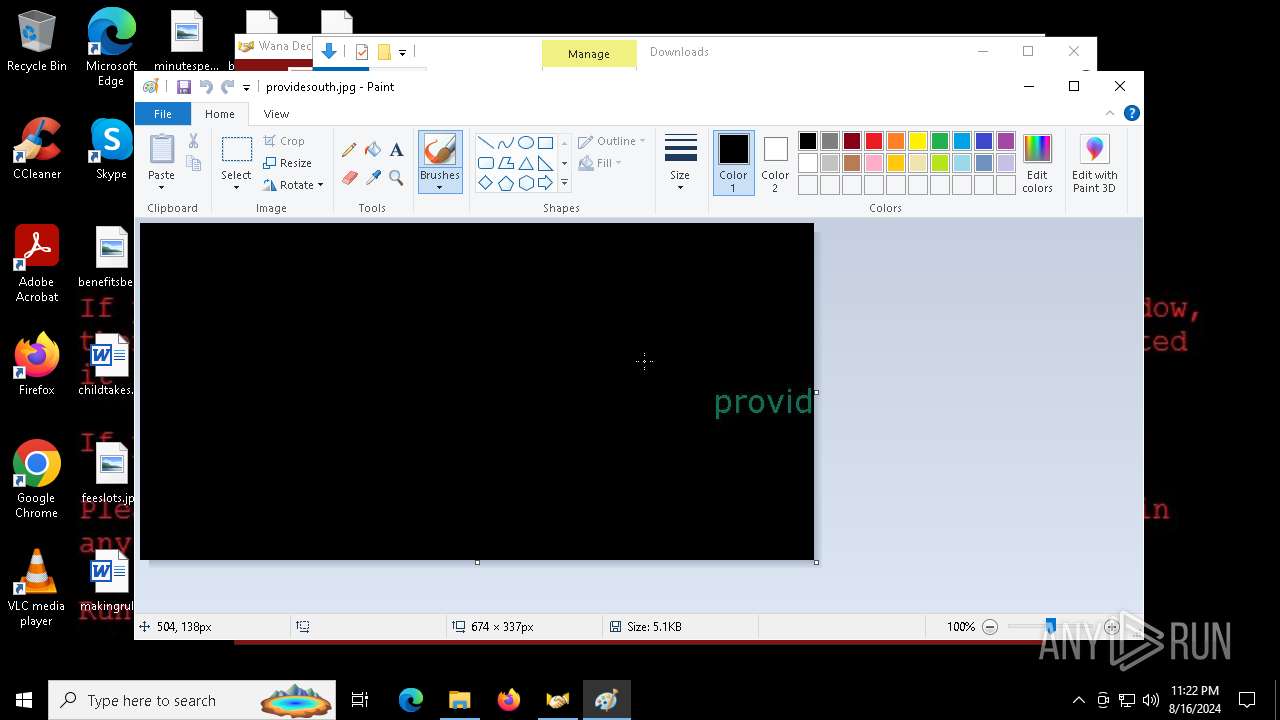Click Edit with Paint 3D
Image resolution: width=1280 pixels, height=720 pixels.
point(1094,163)
